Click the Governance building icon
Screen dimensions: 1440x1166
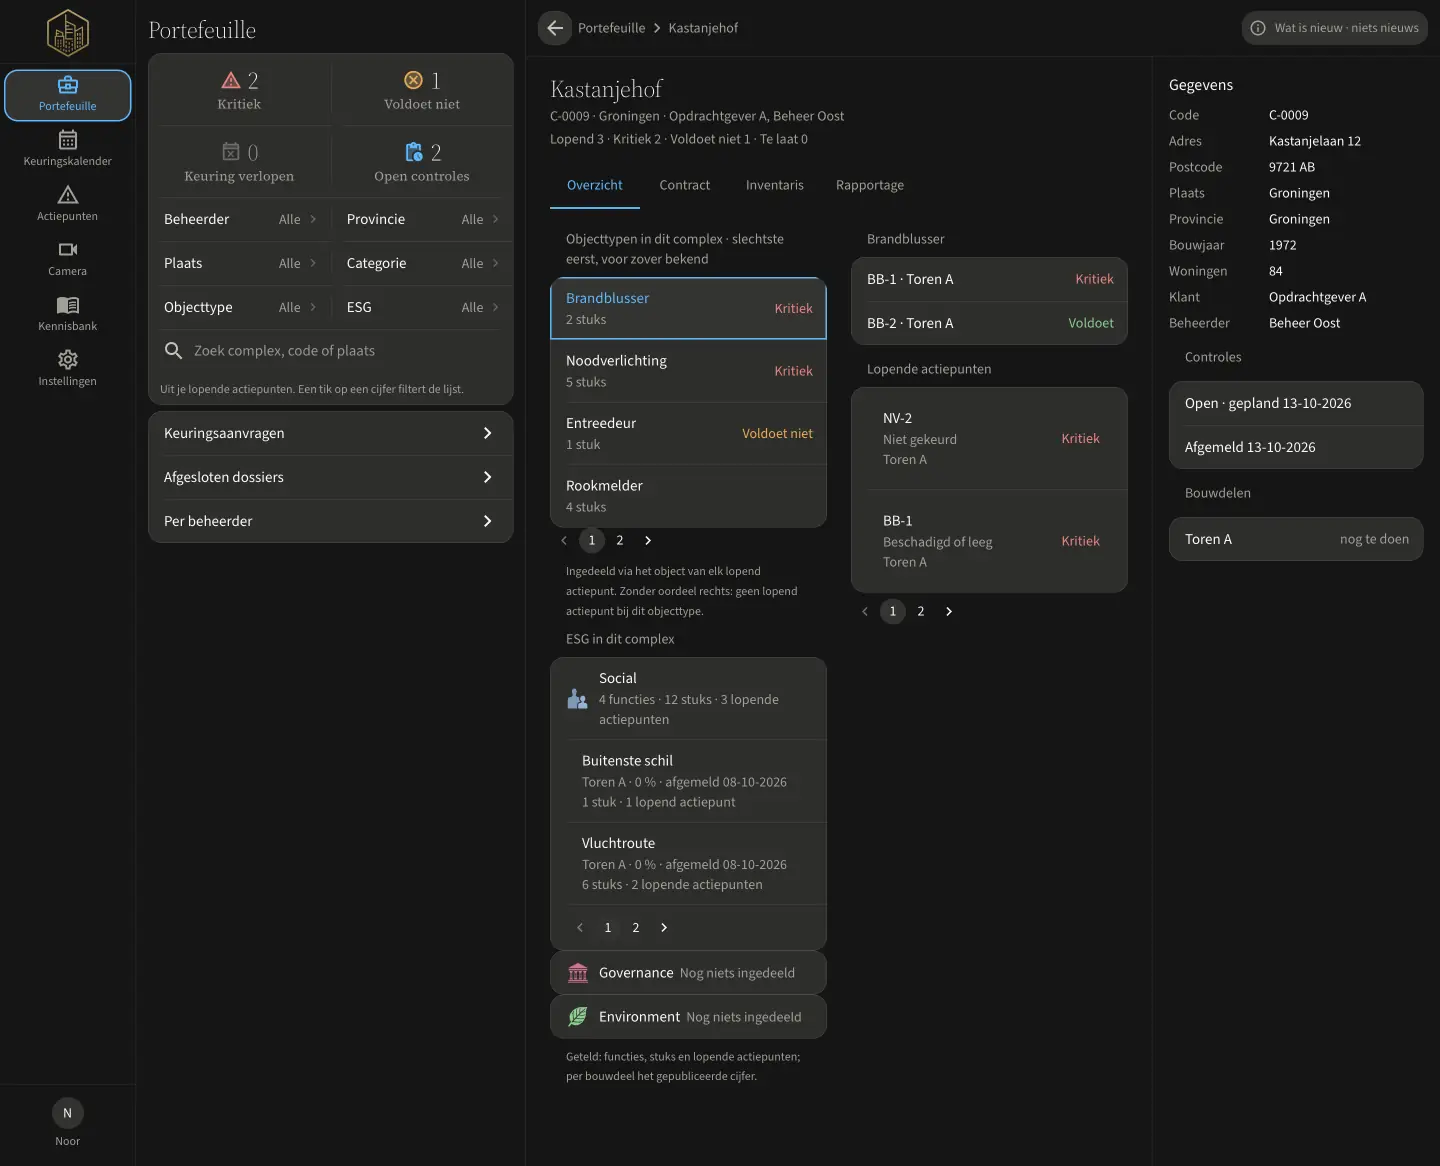point(578,973)
